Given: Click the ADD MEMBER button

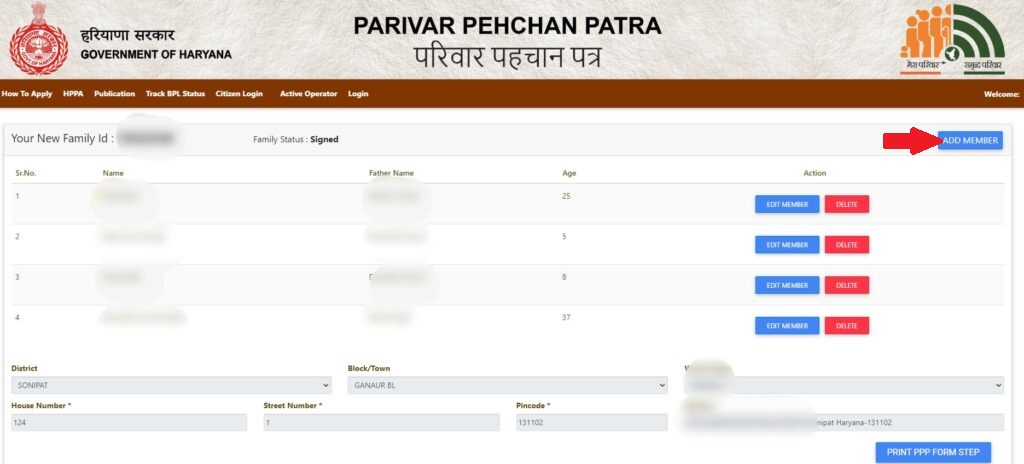Looking at the screenshot, I should coord(970,141).
